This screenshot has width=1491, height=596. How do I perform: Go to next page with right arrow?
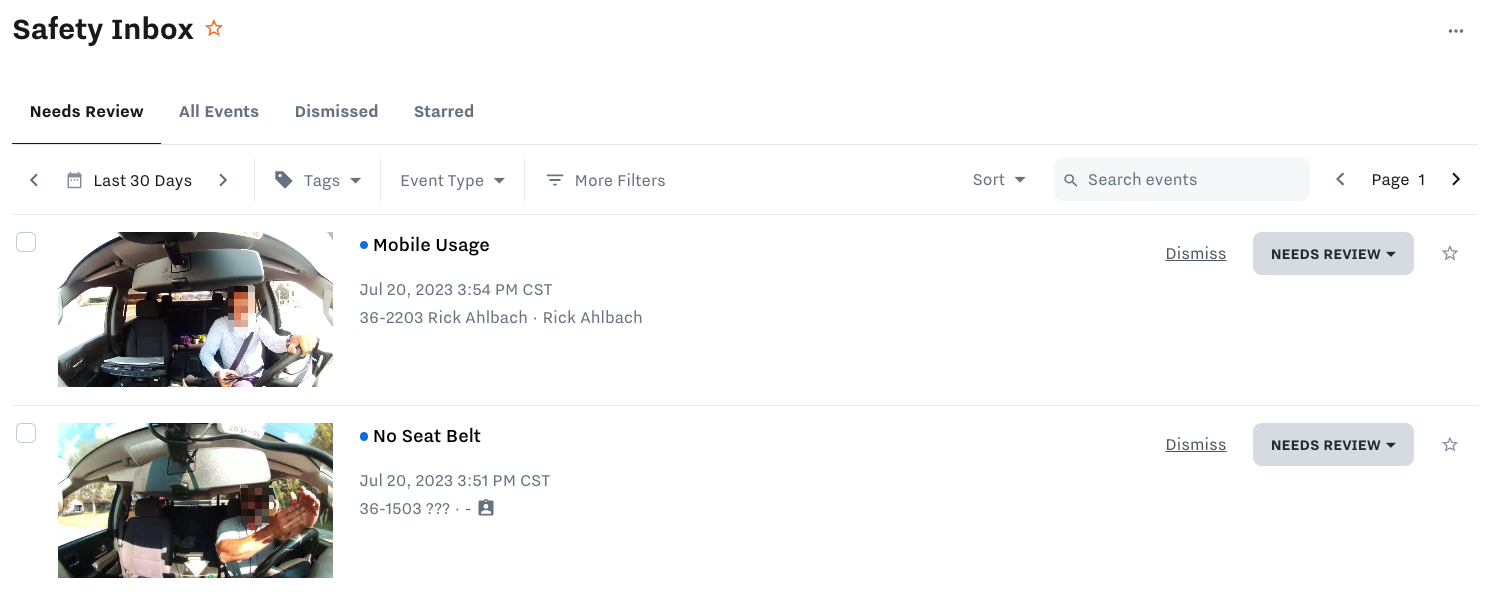(1456, 179)
